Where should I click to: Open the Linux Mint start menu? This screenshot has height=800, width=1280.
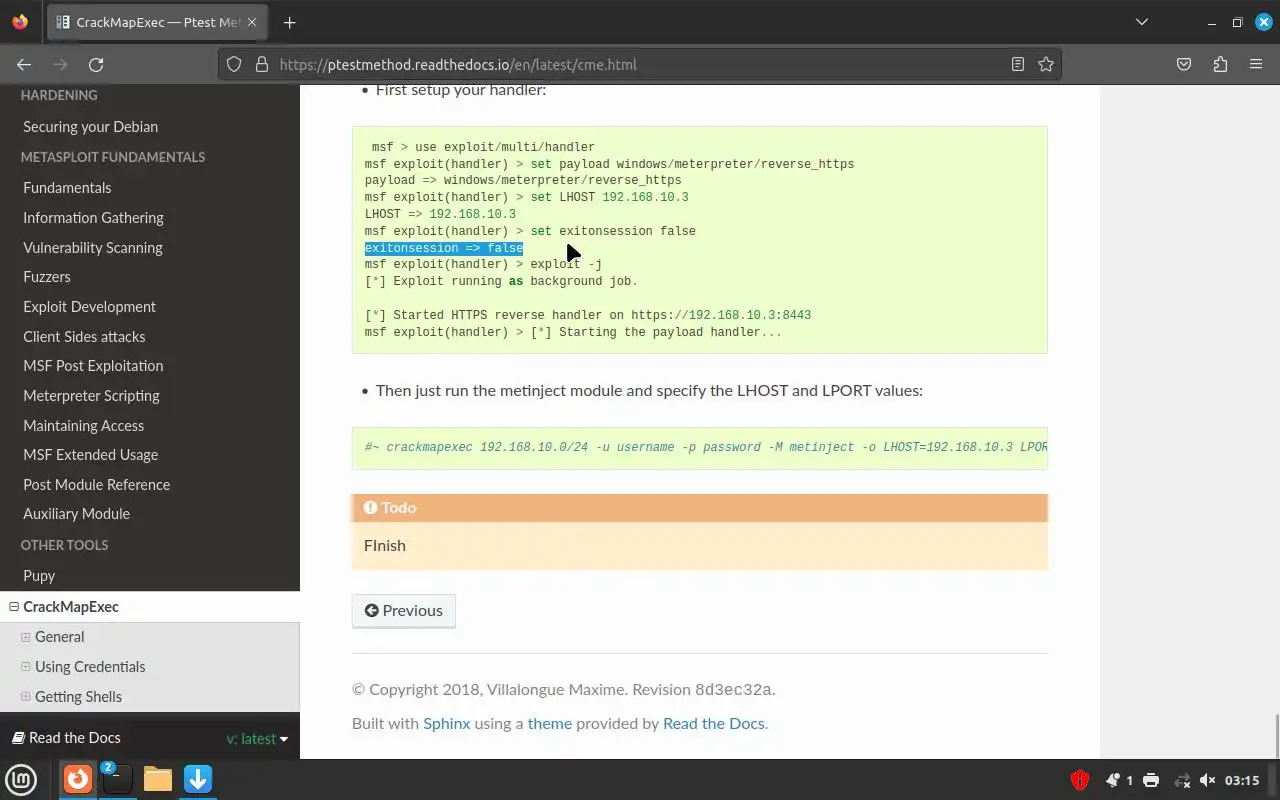pos(21,779)
